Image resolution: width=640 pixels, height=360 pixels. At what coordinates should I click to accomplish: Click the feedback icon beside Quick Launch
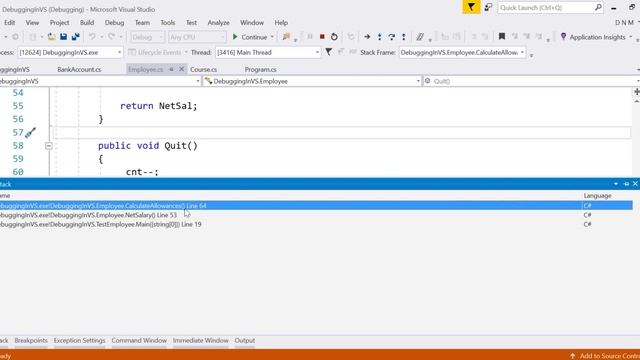(488, 7)
